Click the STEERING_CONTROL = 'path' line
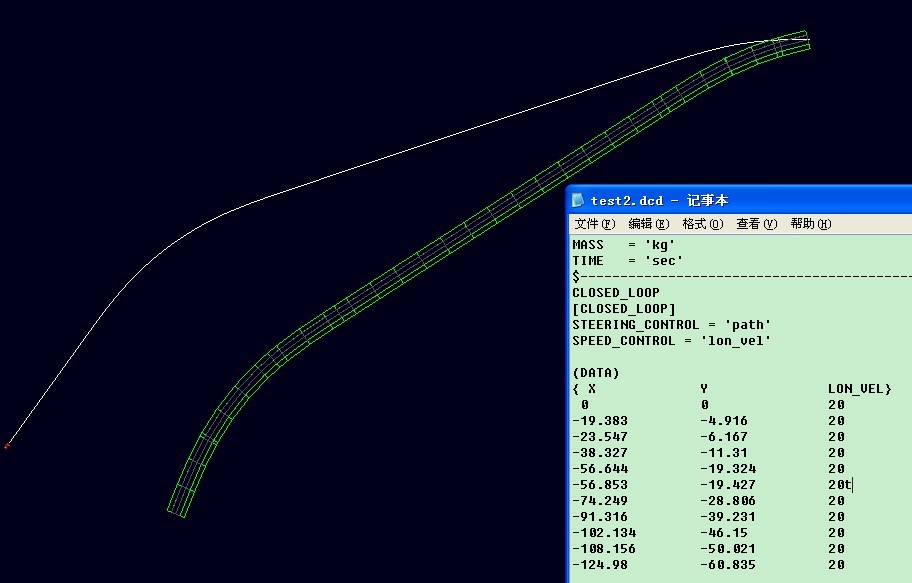912x583 pixels. [x=671, y=325]
